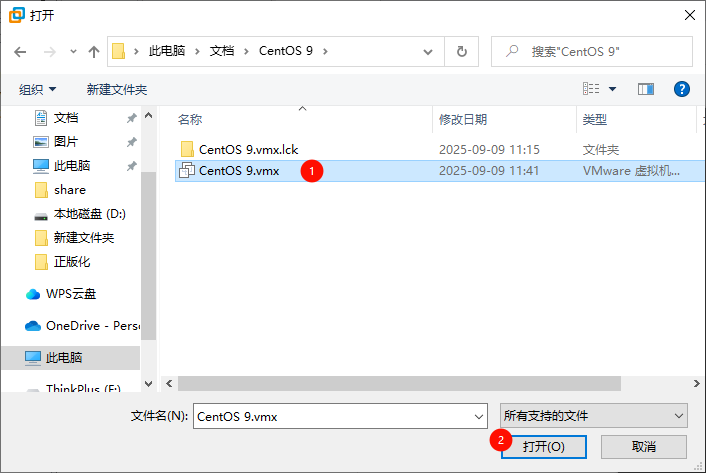
Task: Refresh the CentOS 9 folder
Action: 462,52
